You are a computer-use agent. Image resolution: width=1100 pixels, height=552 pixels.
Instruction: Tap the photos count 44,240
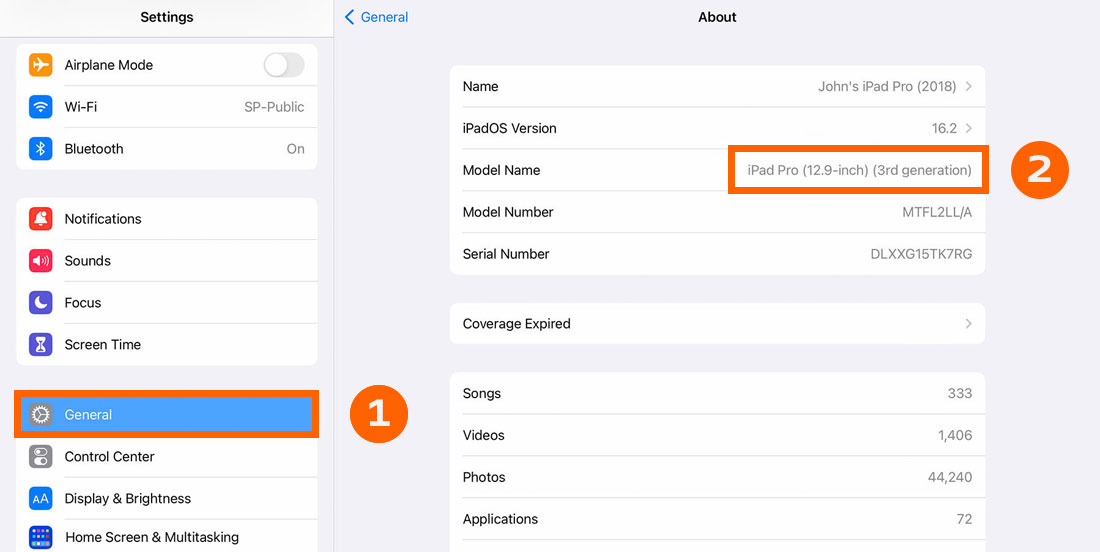950,477
